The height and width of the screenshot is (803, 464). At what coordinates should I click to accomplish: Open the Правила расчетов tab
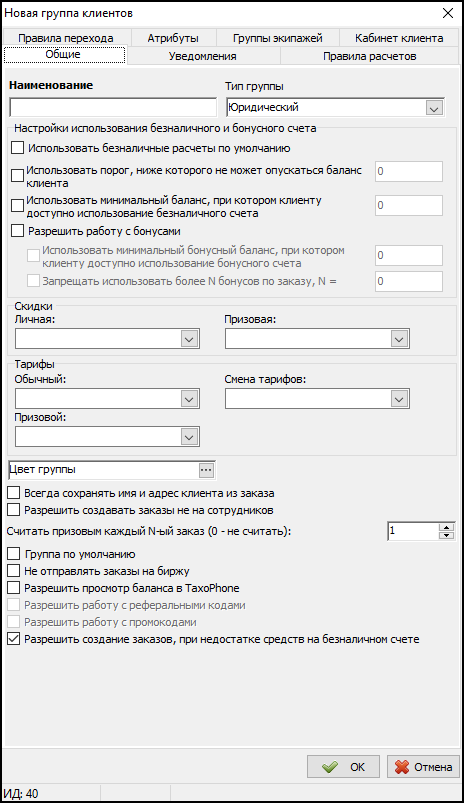coord(369,56)
